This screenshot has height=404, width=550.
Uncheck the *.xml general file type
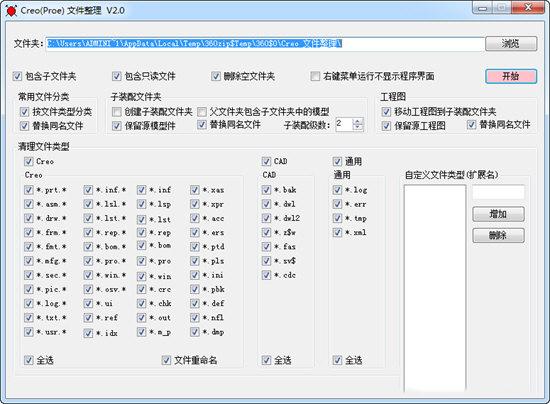pos(337,232)
